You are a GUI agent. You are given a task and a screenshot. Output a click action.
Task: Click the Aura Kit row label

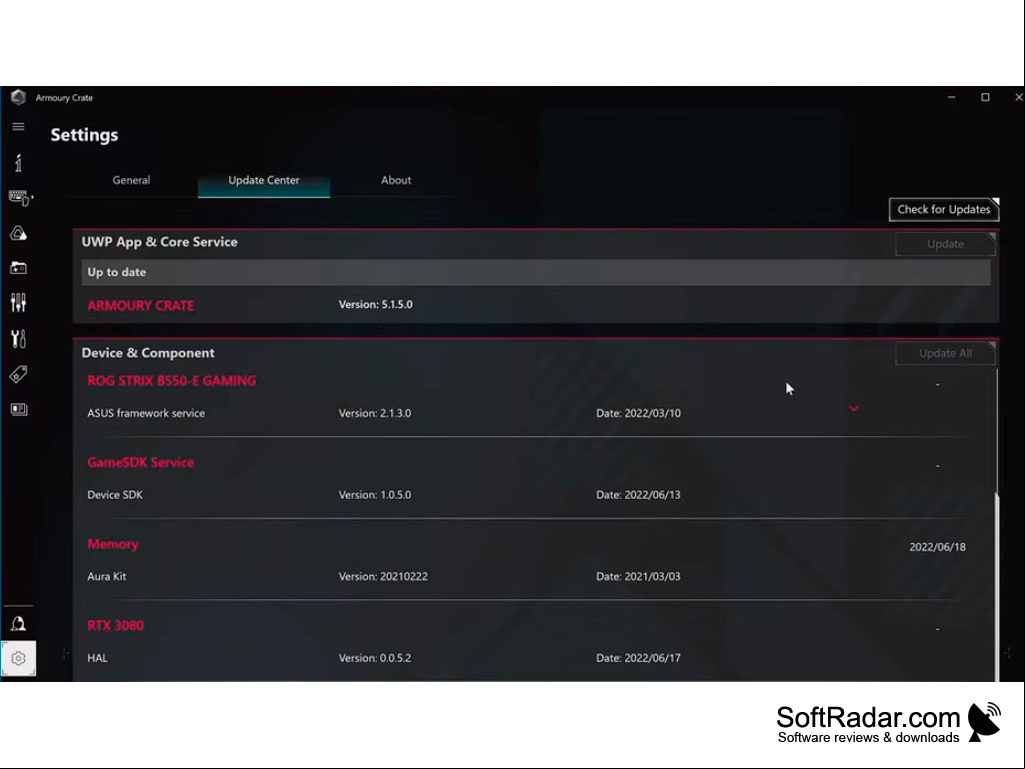coord(107,577)
